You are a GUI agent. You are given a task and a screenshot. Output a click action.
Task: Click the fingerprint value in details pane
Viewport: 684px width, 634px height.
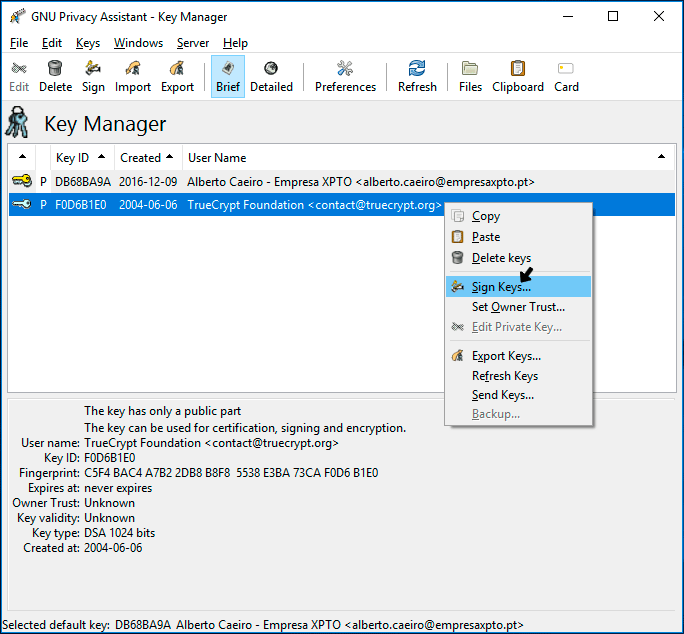(231, 473)
